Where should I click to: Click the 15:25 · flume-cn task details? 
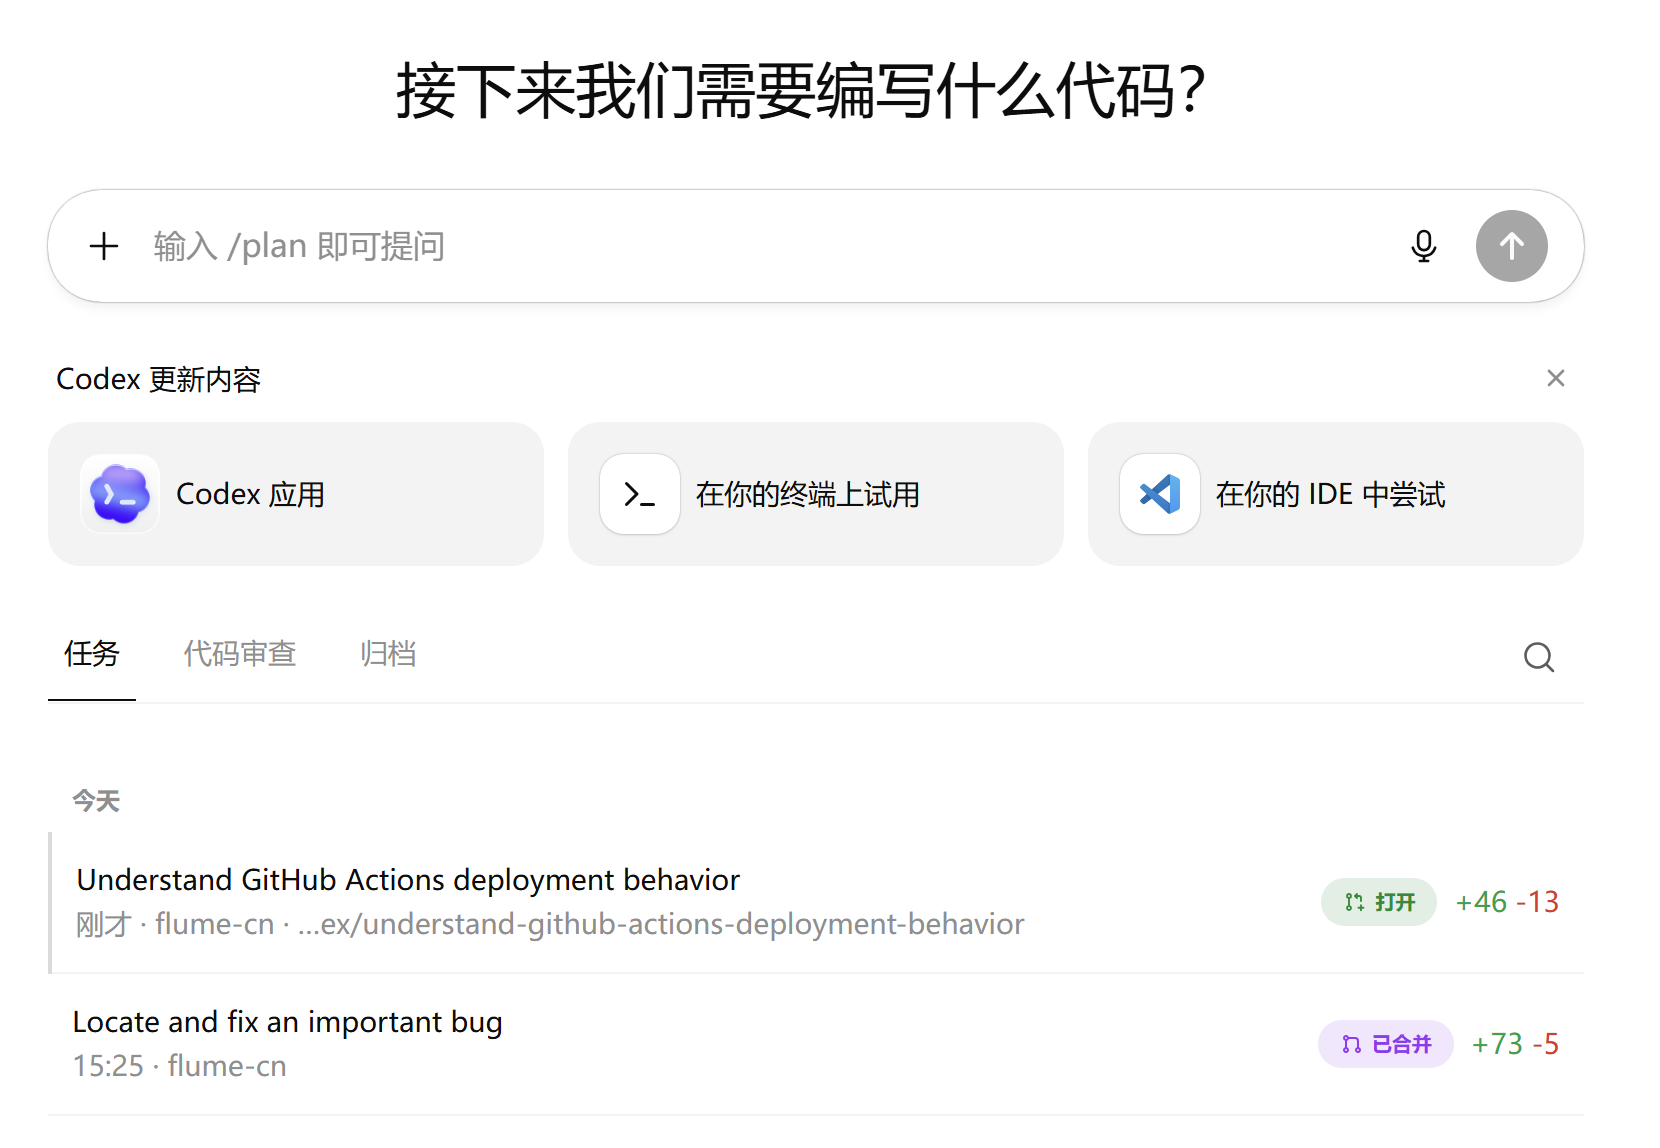180,1066
